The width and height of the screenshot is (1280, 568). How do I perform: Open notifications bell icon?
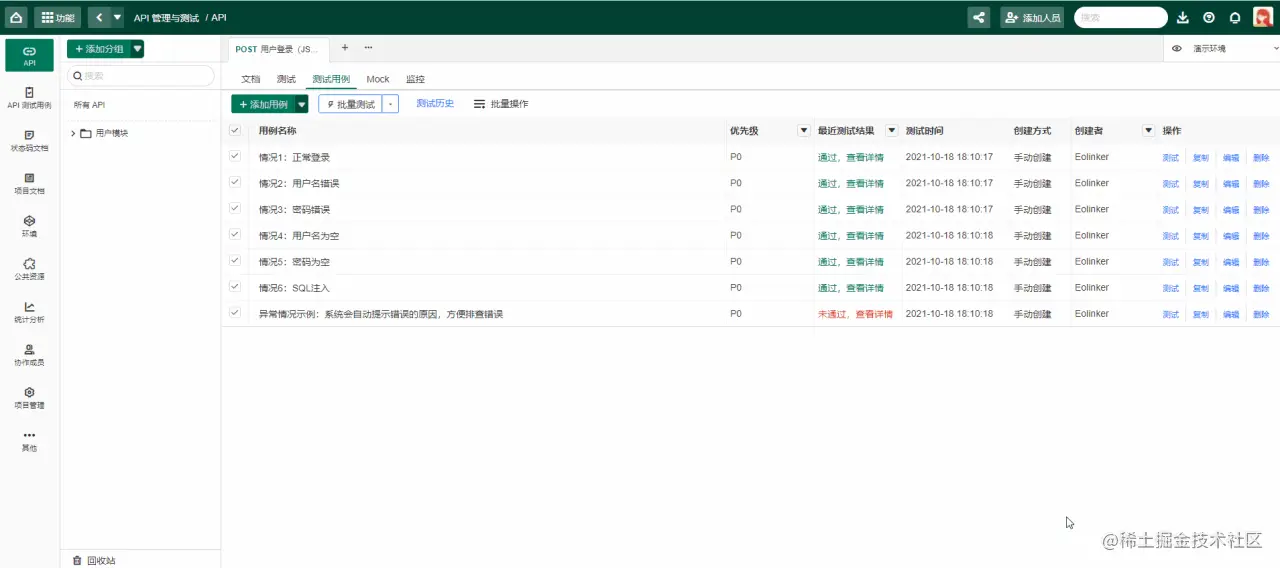(1235, 17)
